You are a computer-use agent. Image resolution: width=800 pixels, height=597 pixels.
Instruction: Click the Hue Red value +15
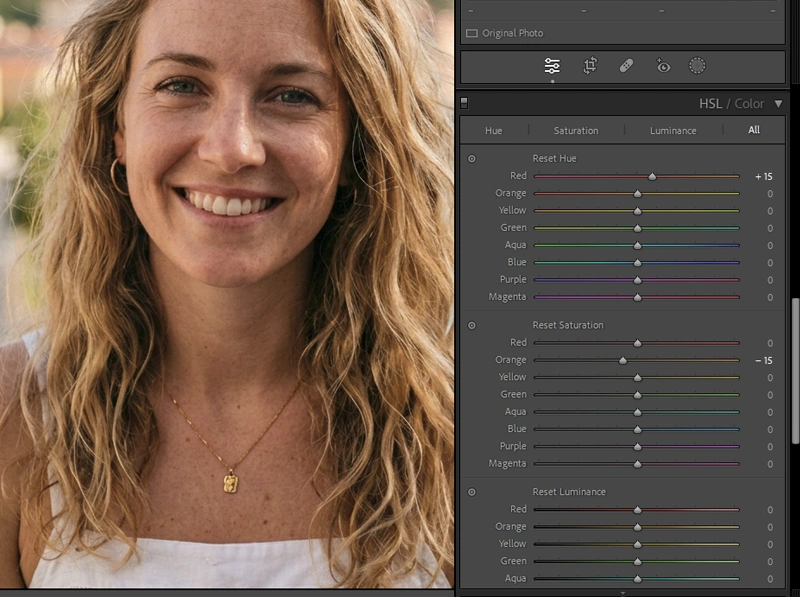pyautogui.click(x=764, y=177)
